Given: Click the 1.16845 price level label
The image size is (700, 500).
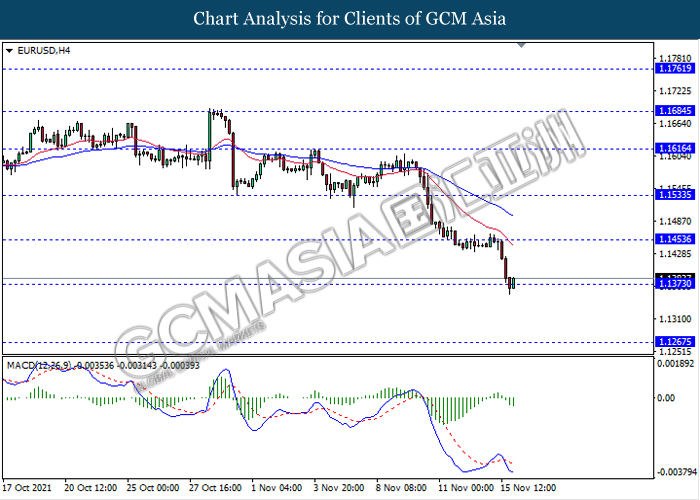Looking at the screenshot, I should (x=675, y=111).
